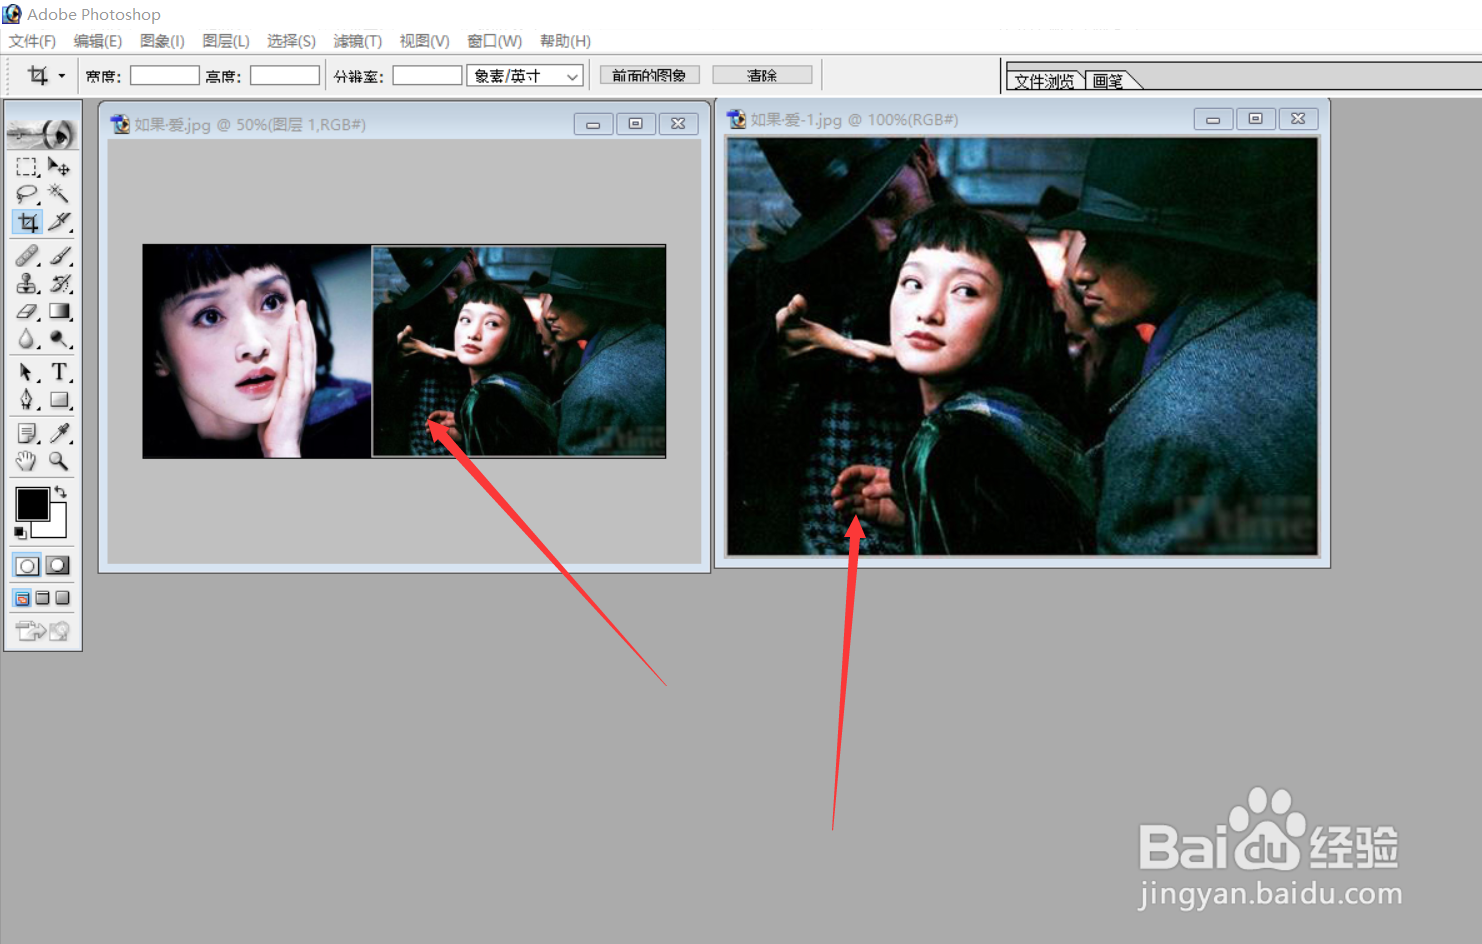
Task: Switch to the 文件浏览 tab
Action: click(x=1044, y=81)
